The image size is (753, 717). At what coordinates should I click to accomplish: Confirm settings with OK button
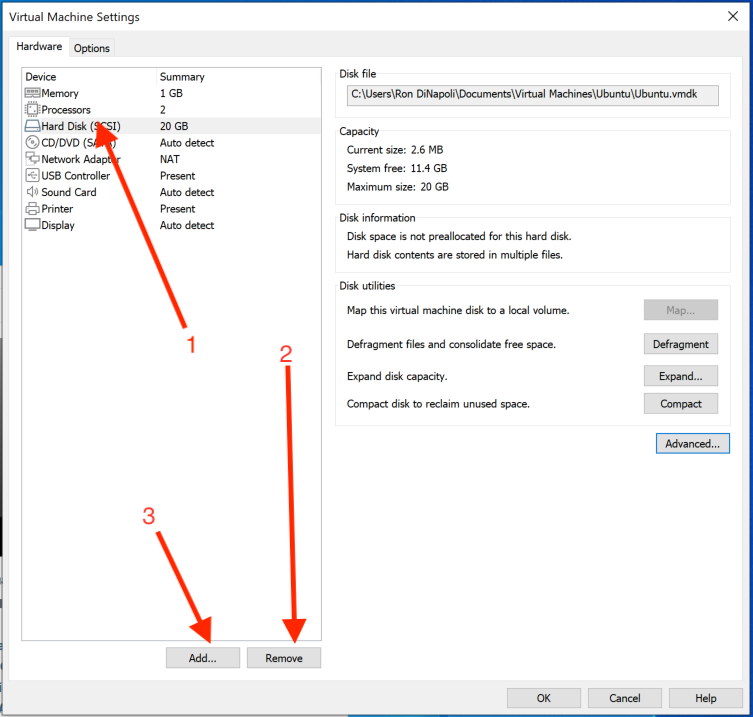point(543,698)
